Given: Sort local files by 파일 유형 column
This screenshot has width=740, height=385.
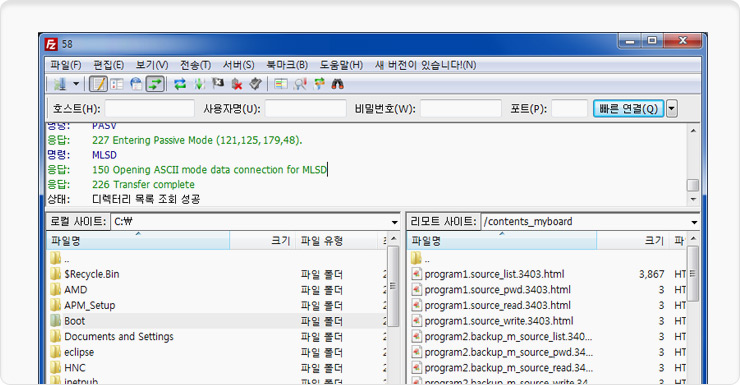Looking at the screenshot, I should pos(336,241).
